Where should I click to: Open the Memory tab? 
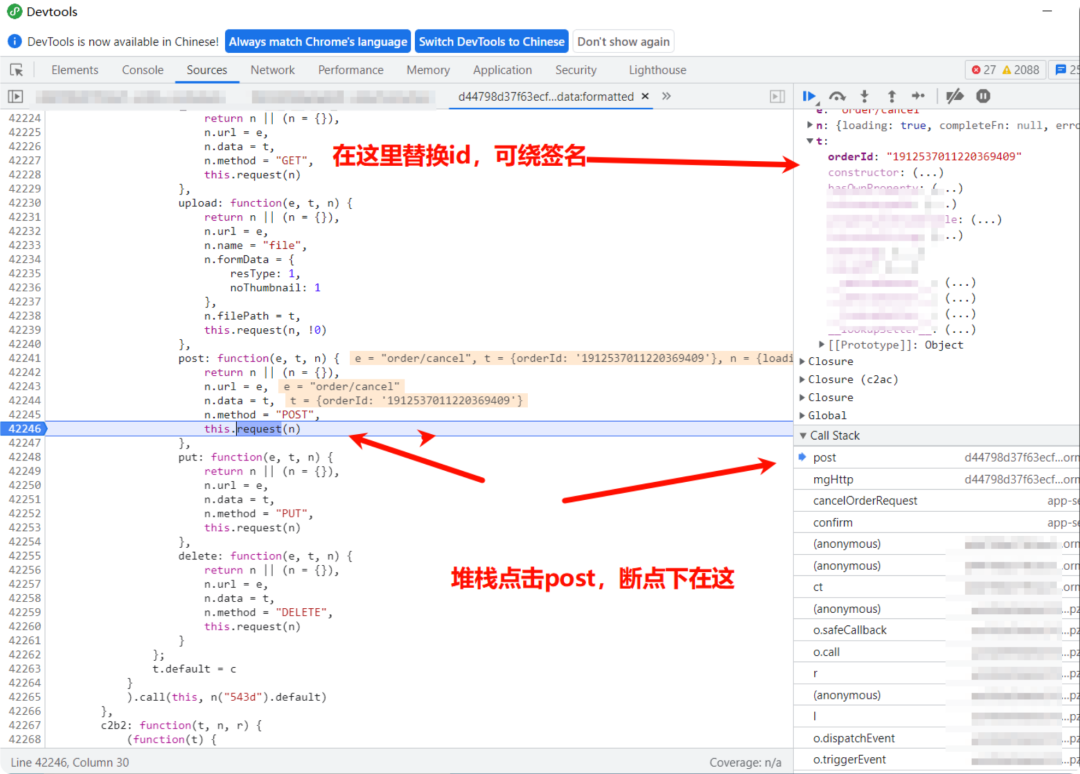[x=428, y=70]
